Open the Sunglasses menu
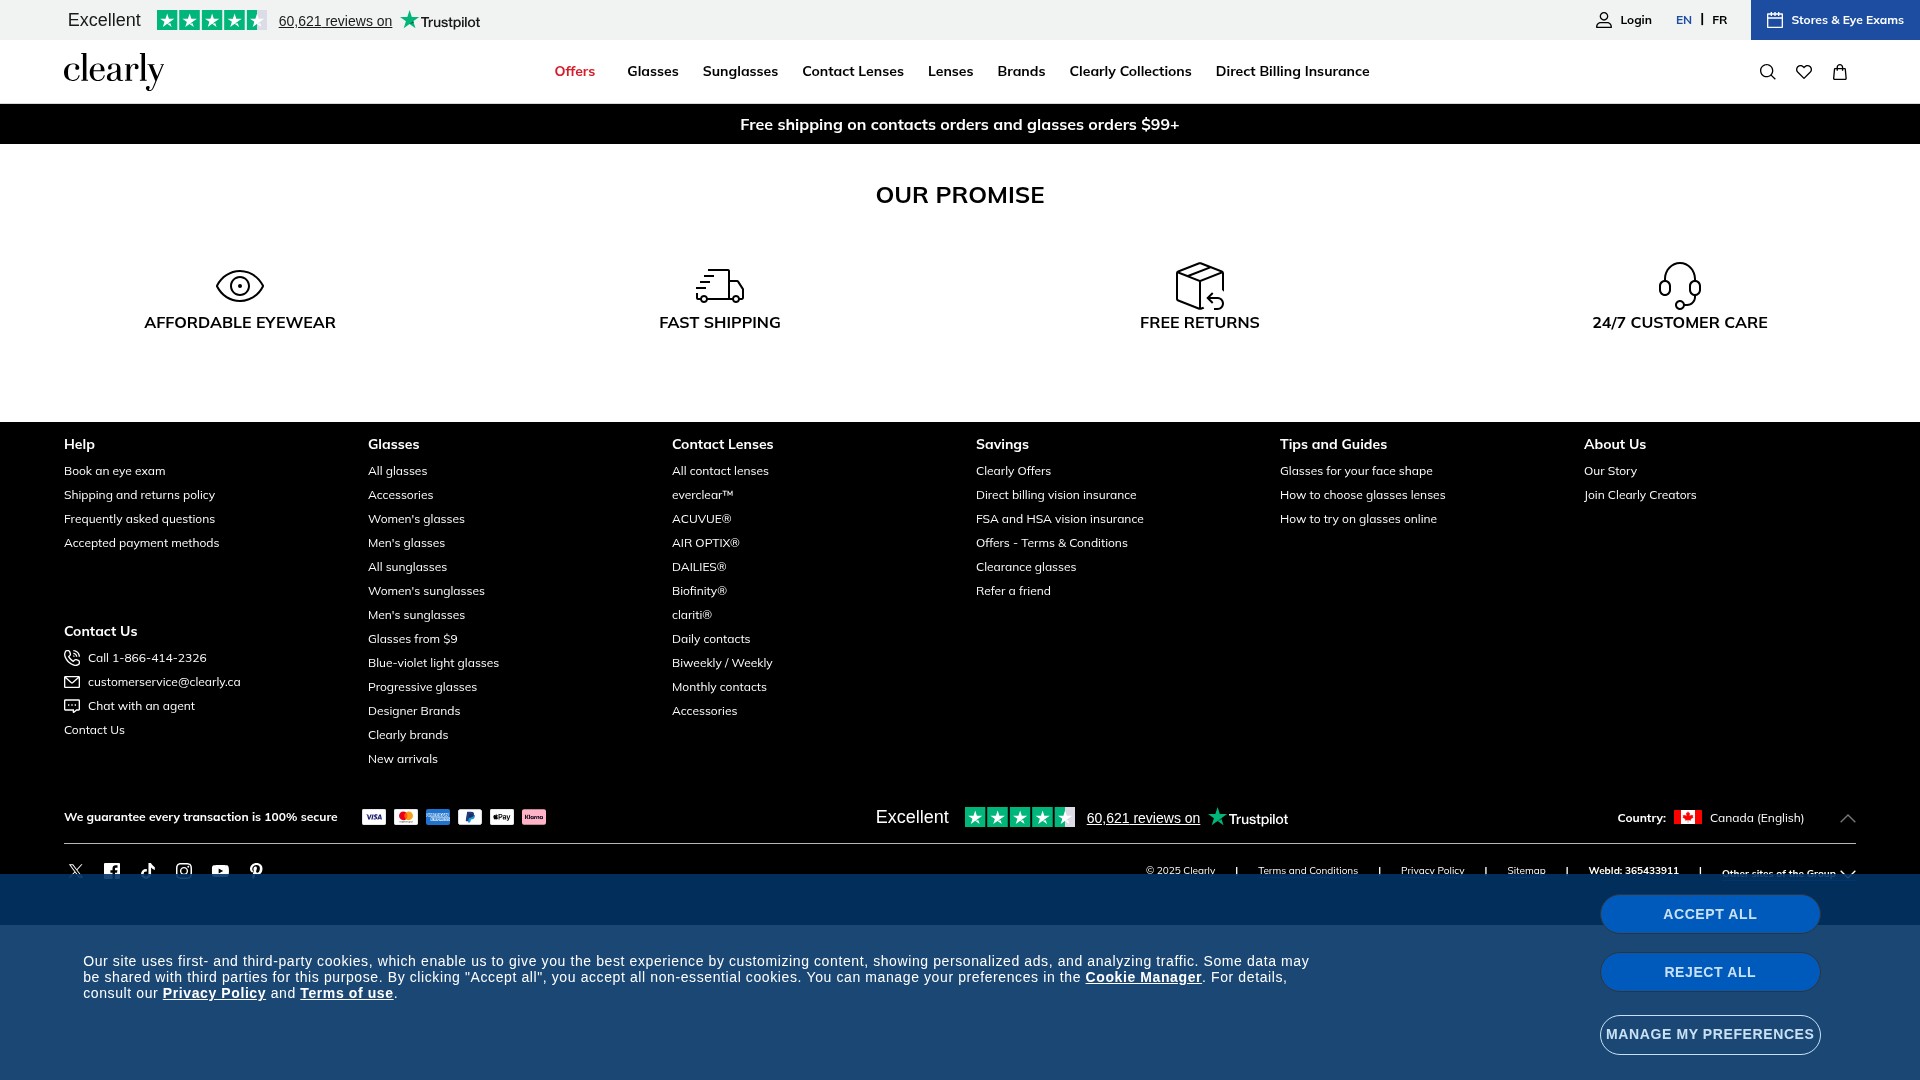This screenshot has height=1080, width=1920. tap(740, 71)
